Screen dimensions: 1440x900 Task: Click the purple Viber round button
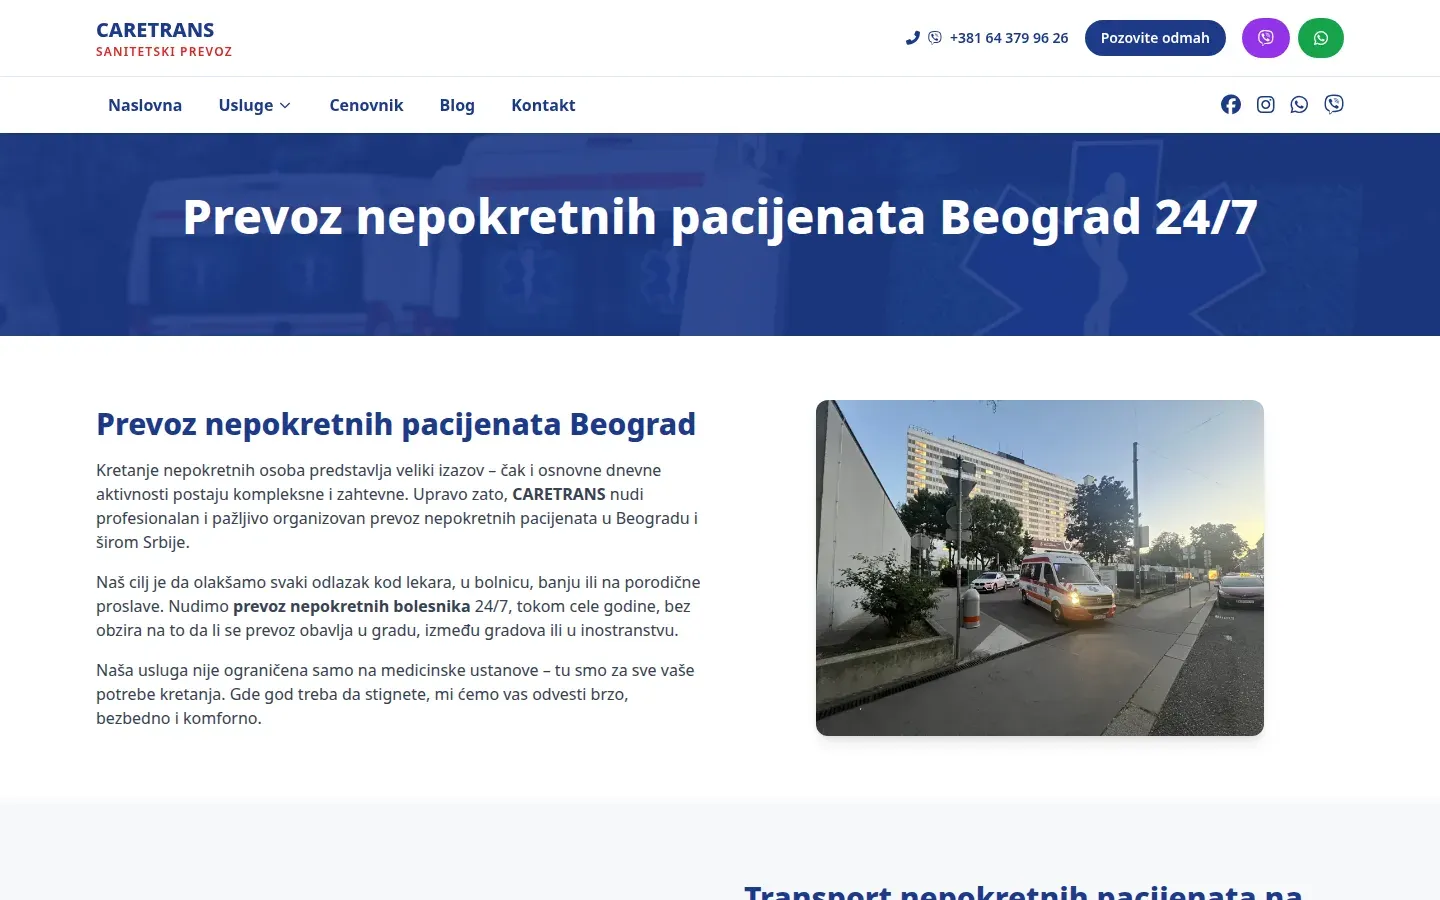point(1265,38)
